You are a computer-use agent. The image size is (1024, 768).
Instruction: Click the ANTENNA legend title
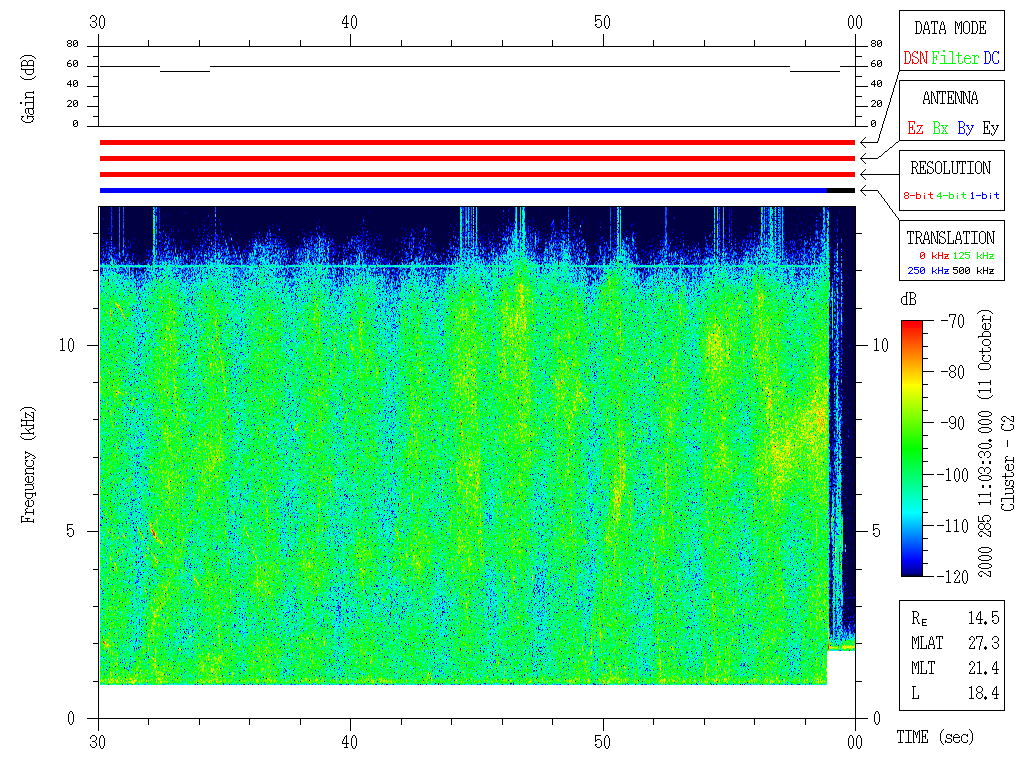[x=950, y=98]
